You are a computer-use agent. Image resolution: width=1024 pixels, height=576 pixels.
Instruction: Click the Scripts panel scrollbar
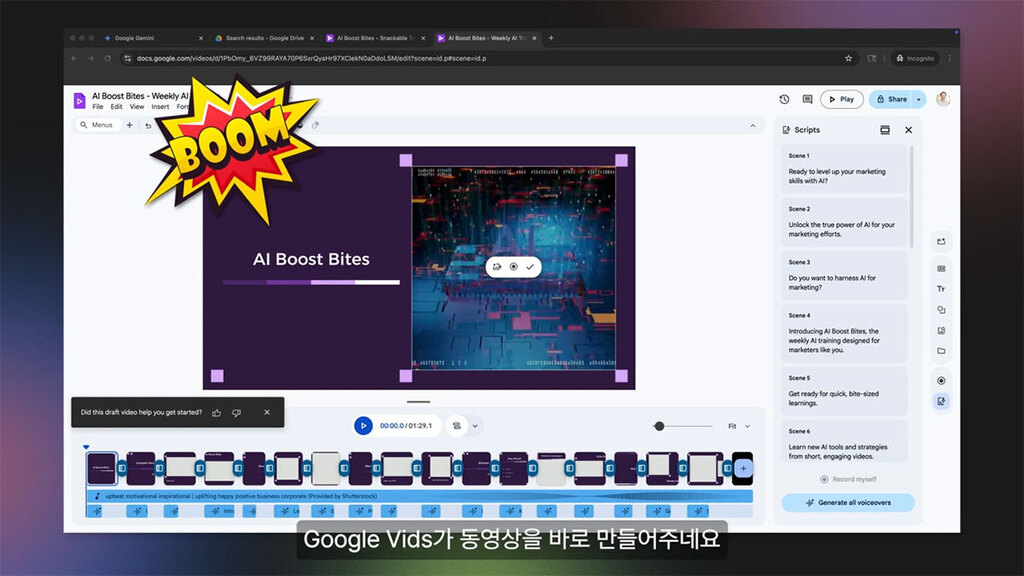(x=912, y=196)
